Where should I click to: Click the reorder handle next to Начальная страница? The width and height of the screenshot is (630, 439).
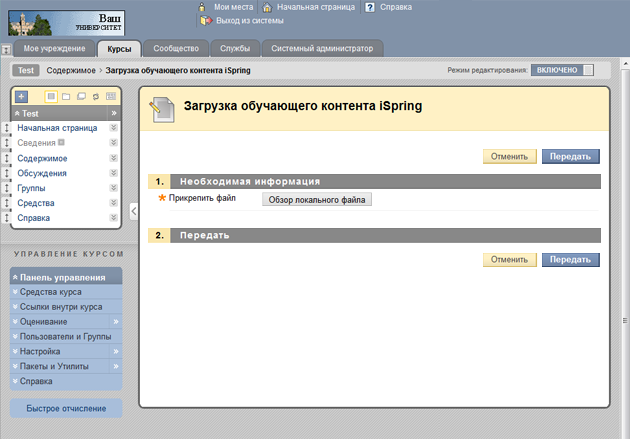[6, 128]
